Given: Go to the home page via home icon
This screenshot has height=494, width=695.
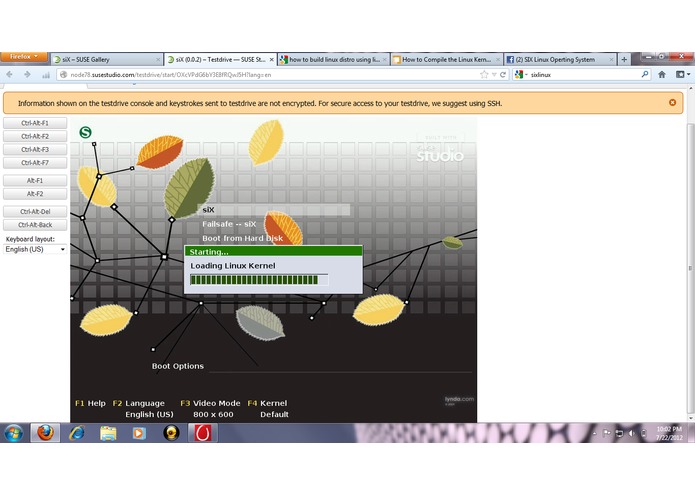Looking at the screenshot, I should click(662, 74).
